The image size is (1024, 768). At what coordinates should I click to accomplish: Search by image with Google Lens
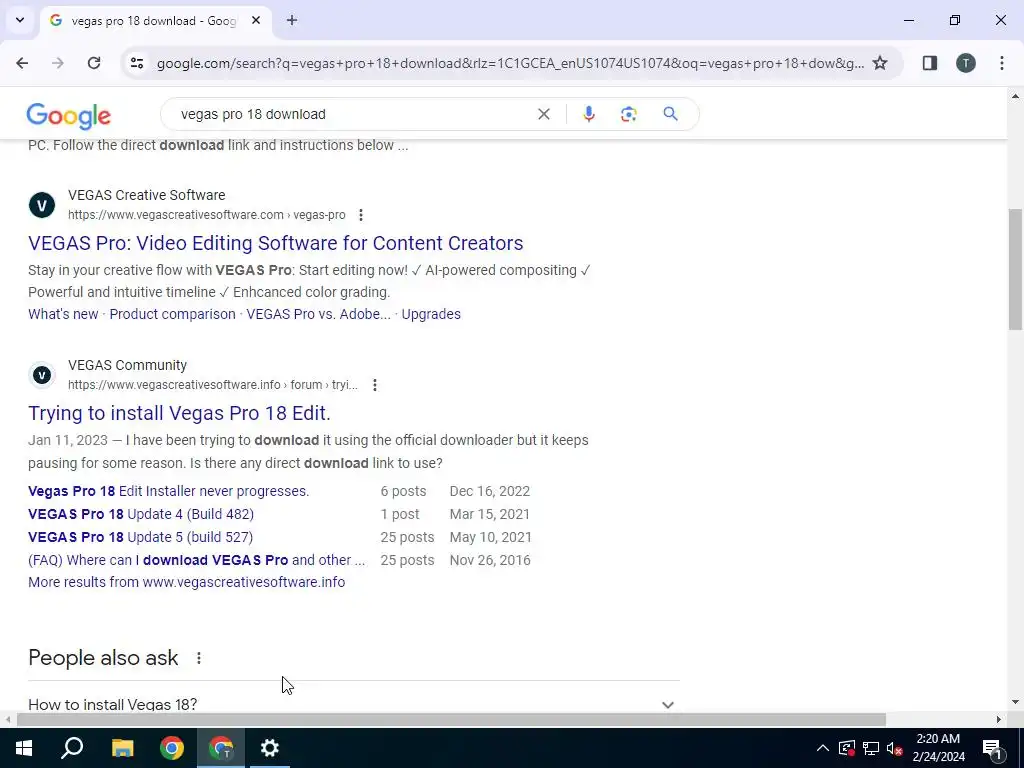tap(628, 114)
